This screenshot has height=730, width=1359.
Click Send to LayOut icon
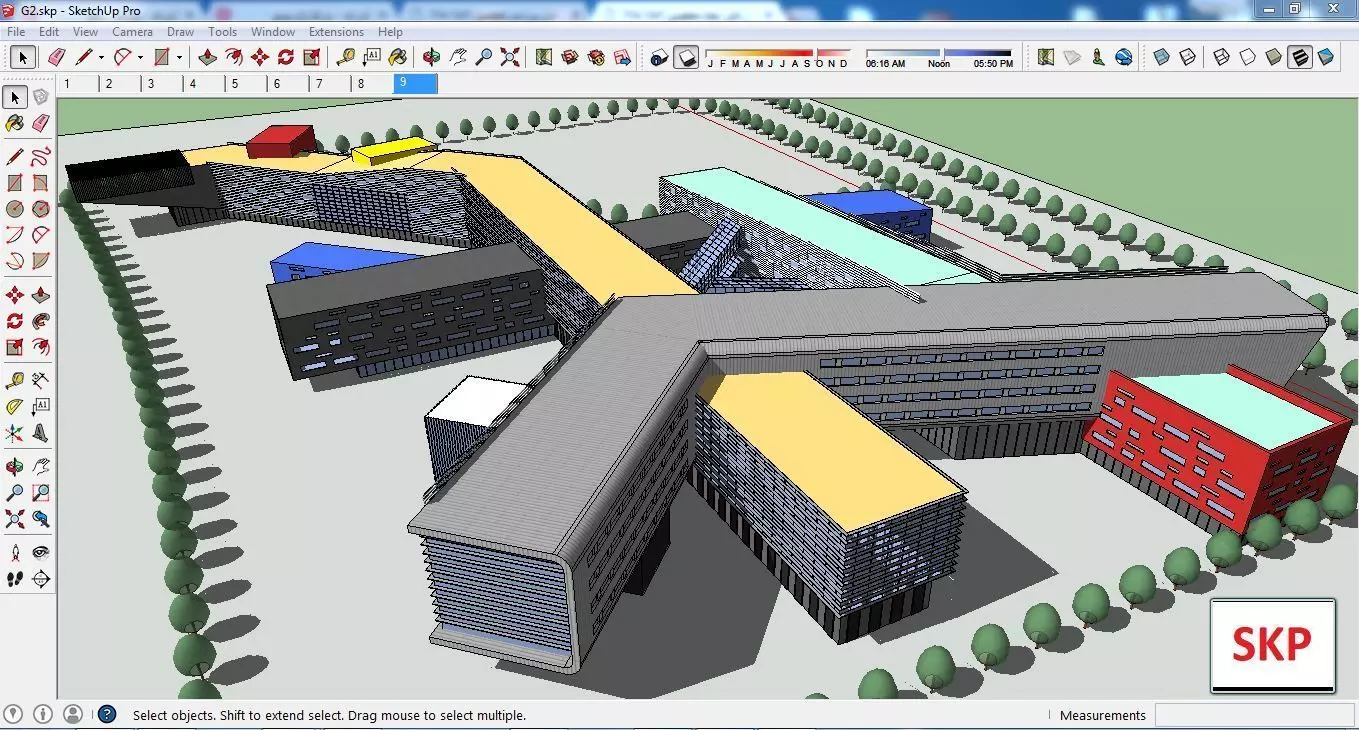click(x=623, y=57)
